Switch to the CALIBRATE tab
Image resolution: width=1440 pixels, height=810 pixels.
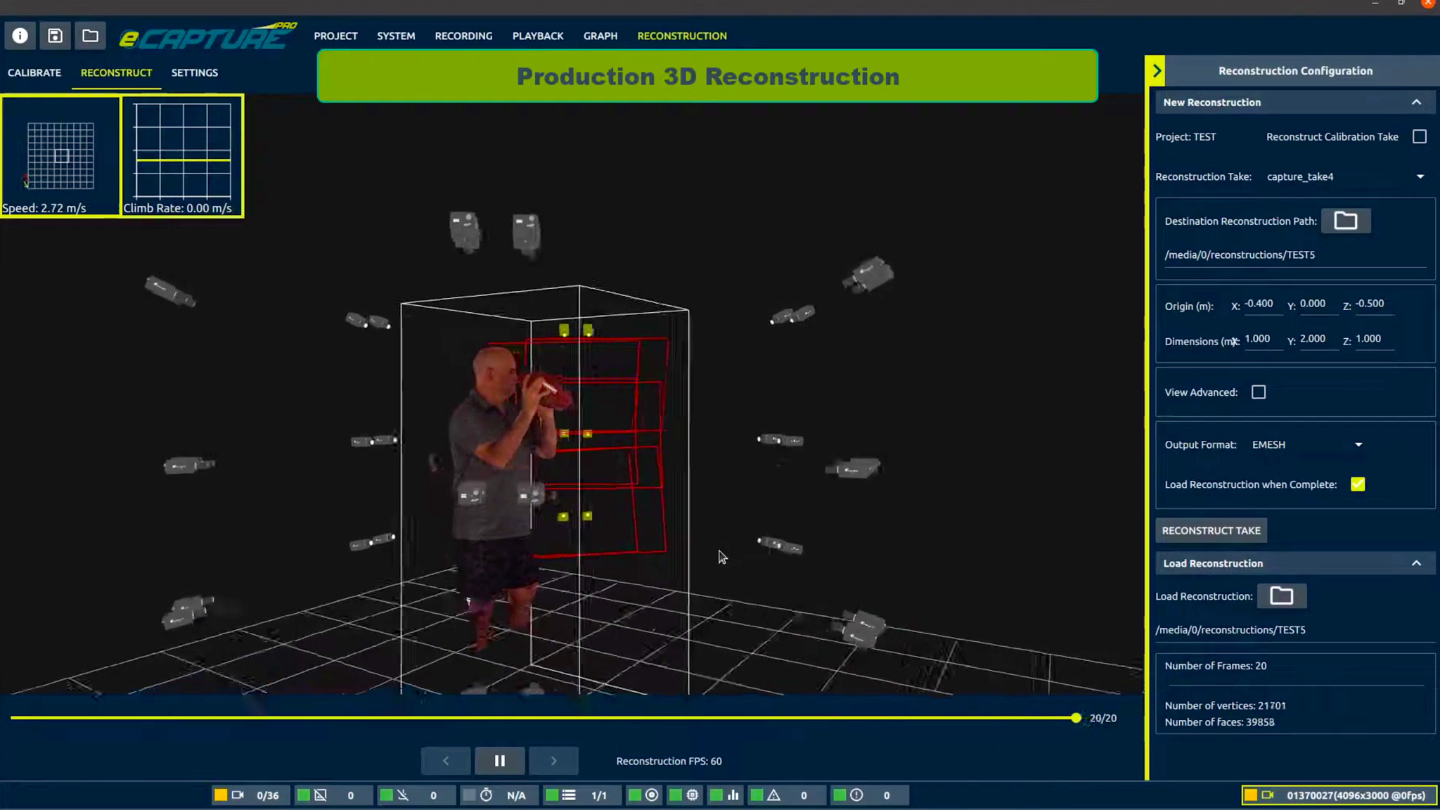click(34, 73)
